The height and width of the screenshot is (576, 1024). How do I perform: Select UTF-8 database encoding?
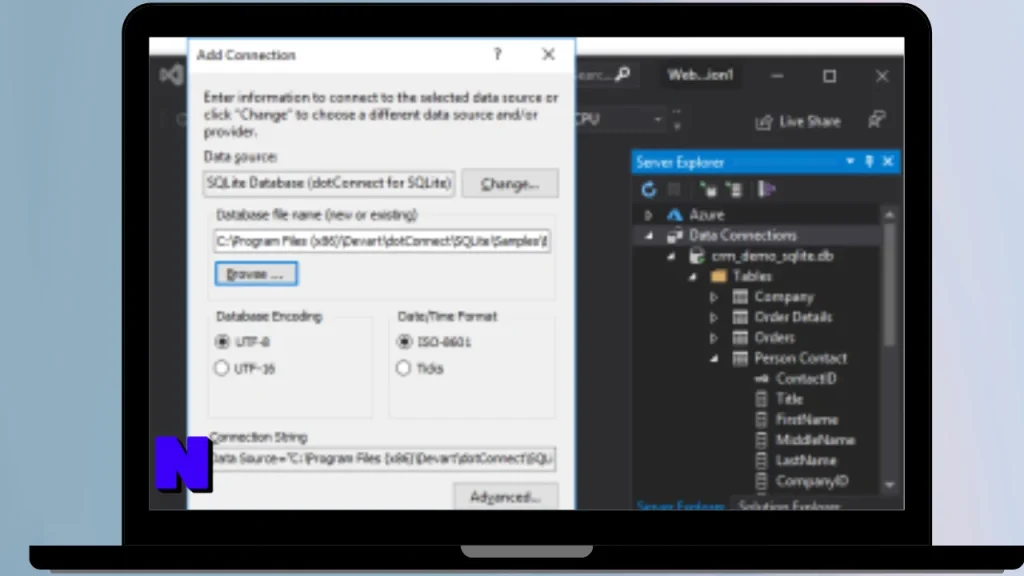222,342
